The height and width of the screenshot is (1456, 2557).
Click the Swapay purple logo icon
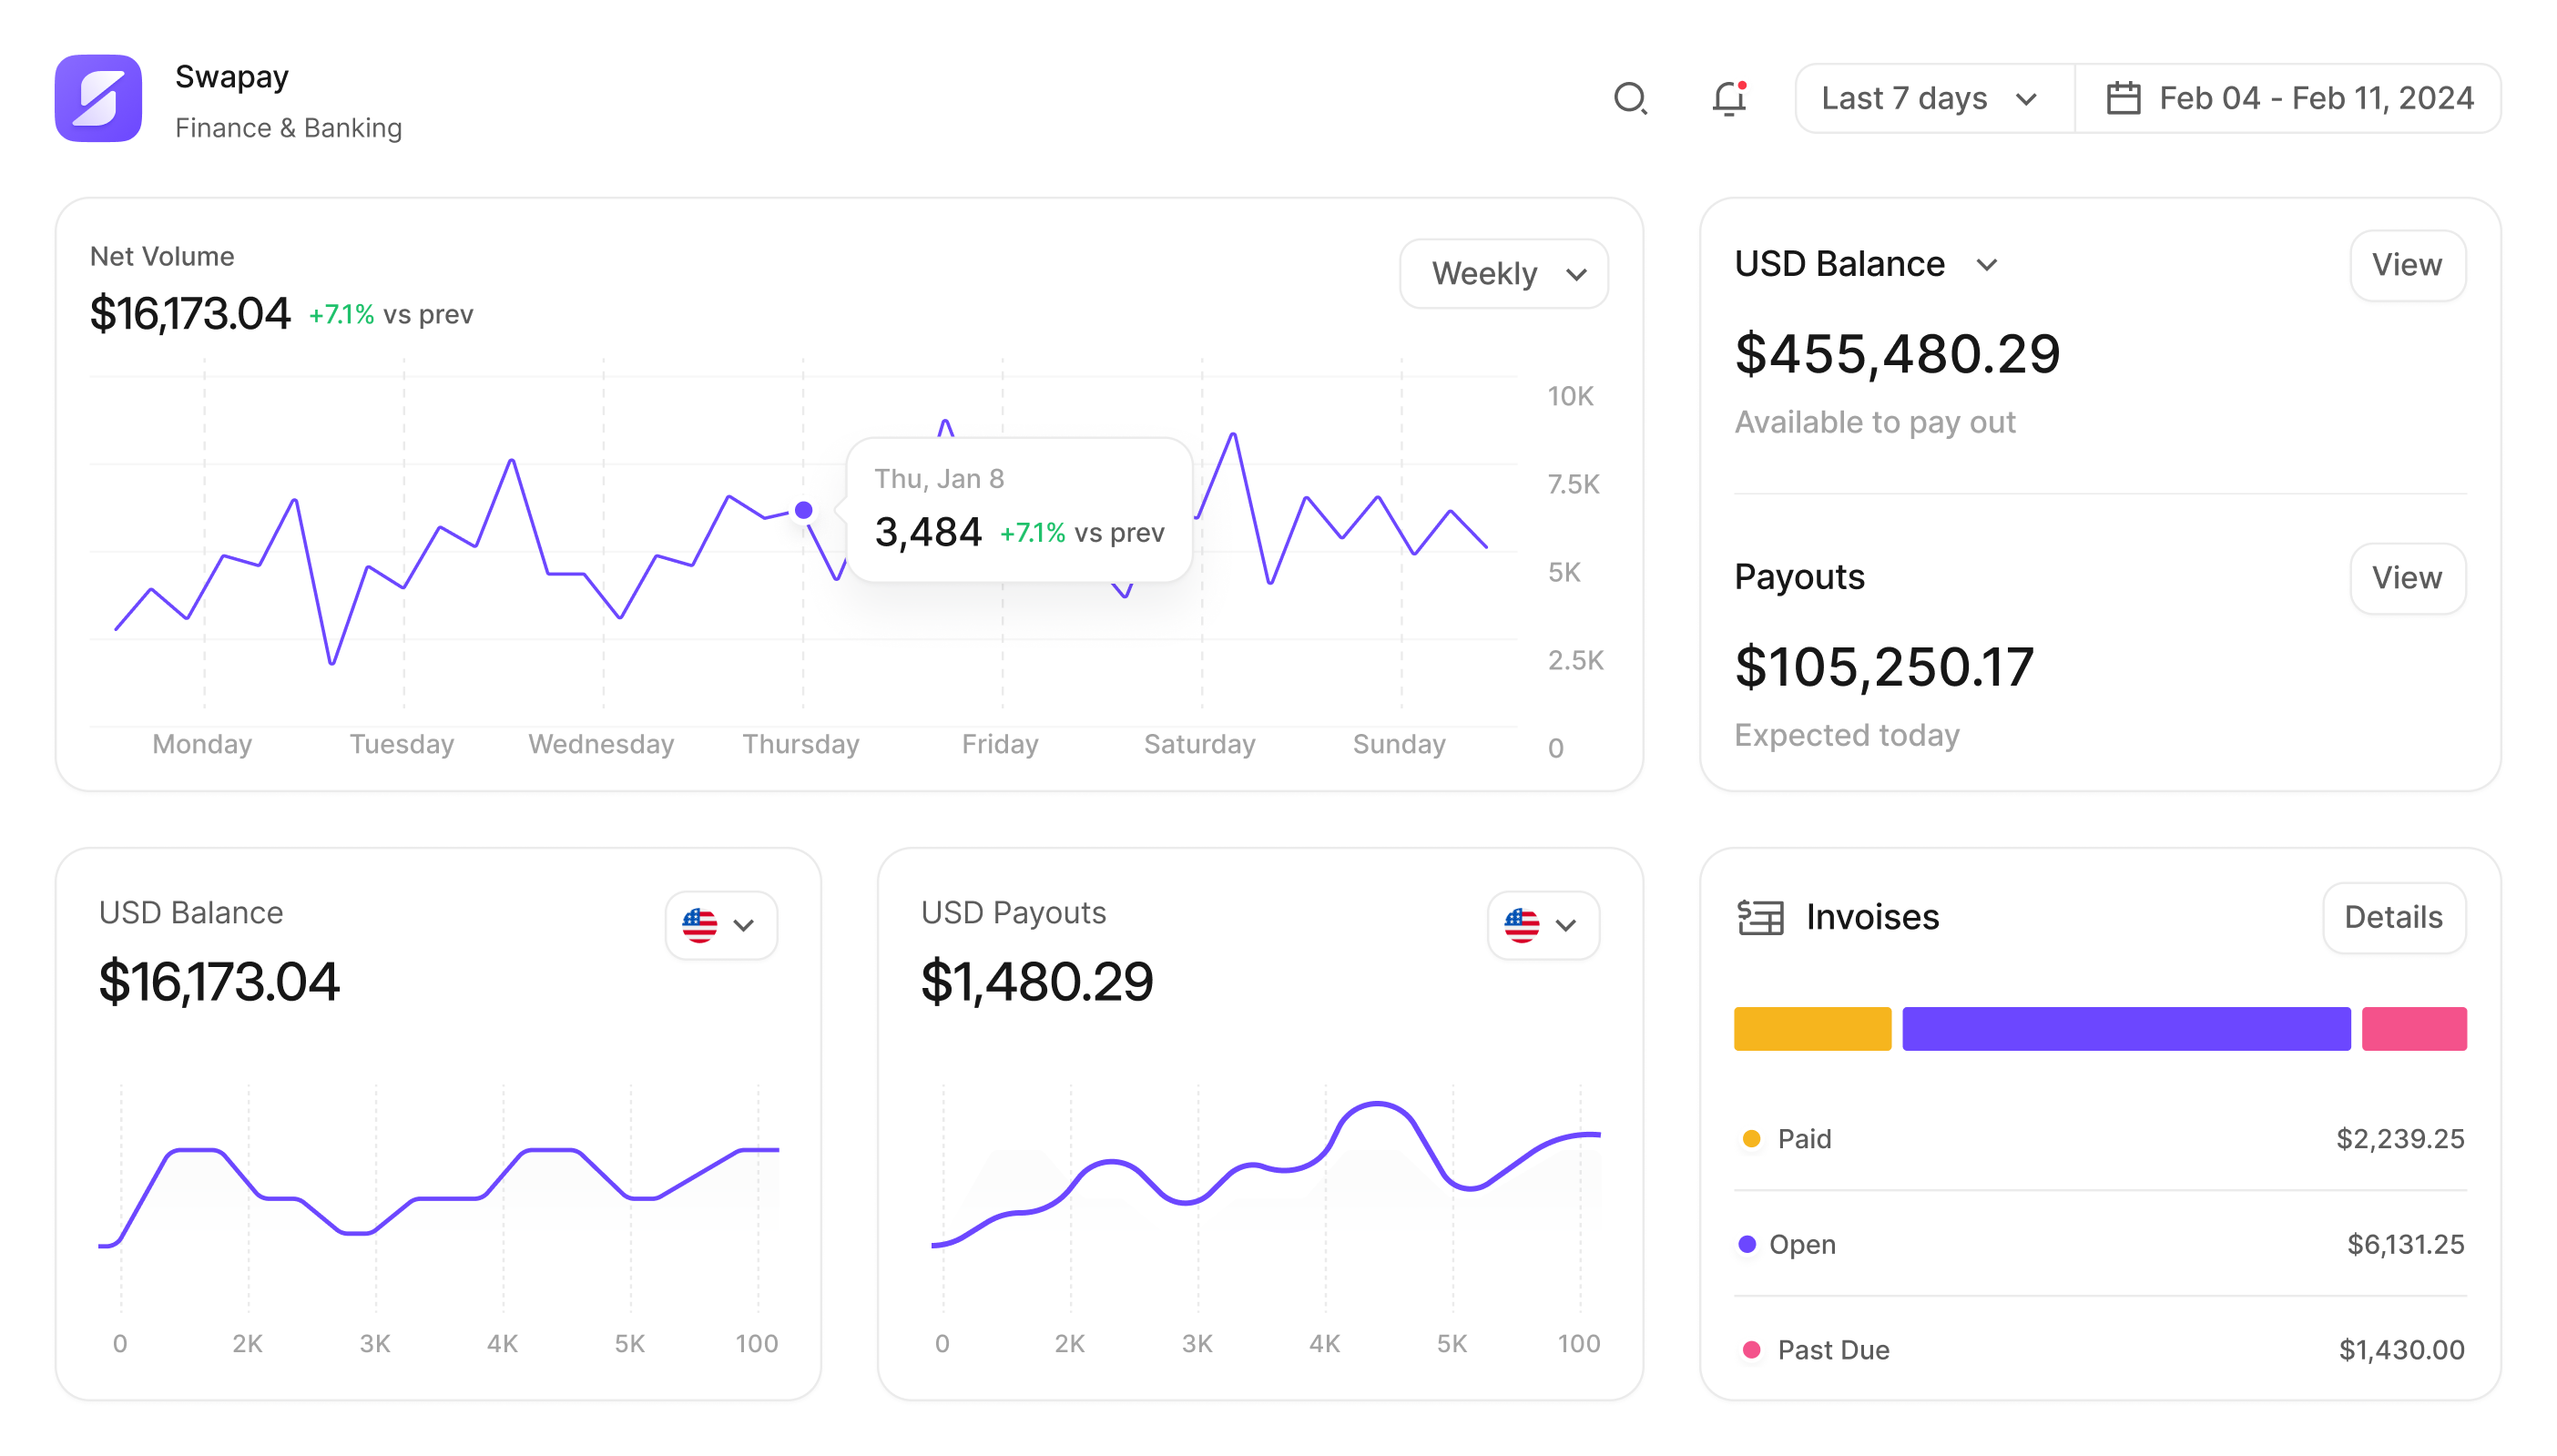[x=98, y=98]
